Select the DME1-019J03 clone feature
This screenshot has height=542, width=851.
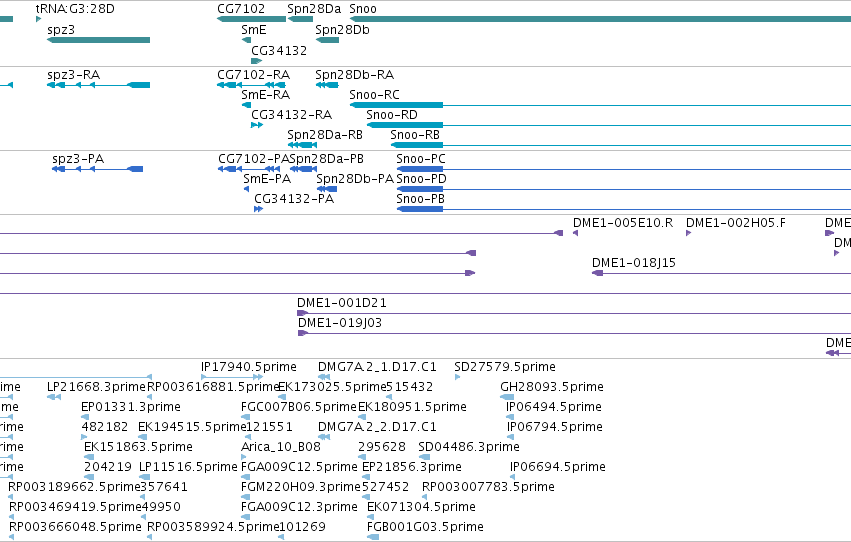575,334
